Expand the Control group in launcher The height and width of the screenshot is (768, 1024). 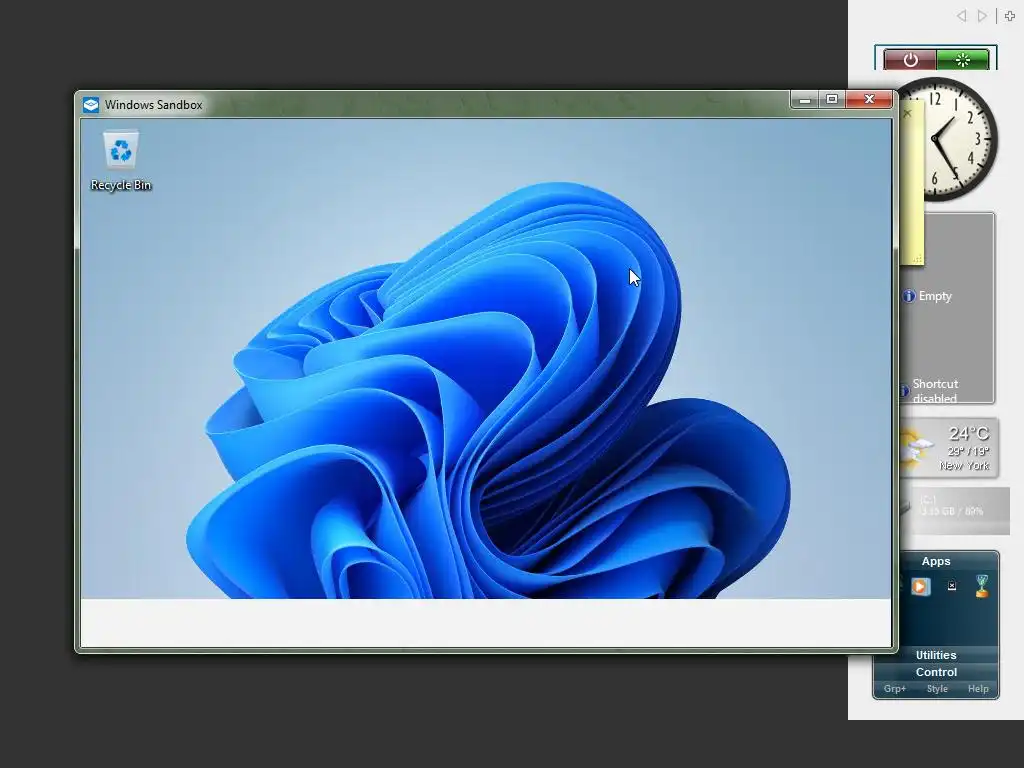pos(936,672)
